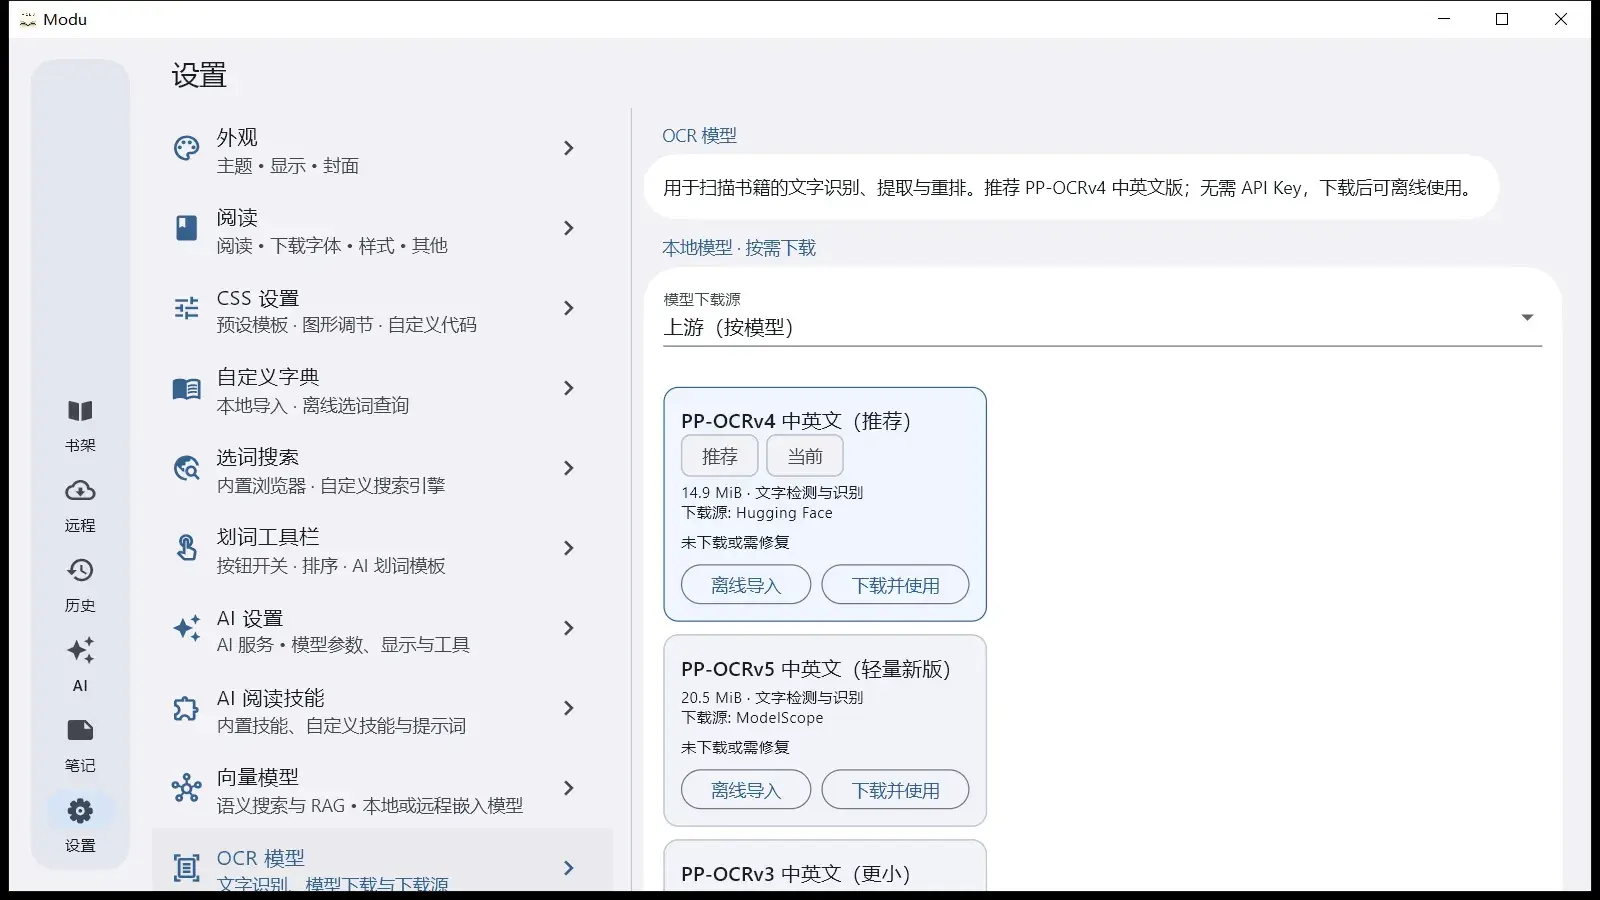Screen dimensions: 1600x900
Task: Click the PP-OCRv5 中英文 (轻量新版) title
Action: click(816, 669)
